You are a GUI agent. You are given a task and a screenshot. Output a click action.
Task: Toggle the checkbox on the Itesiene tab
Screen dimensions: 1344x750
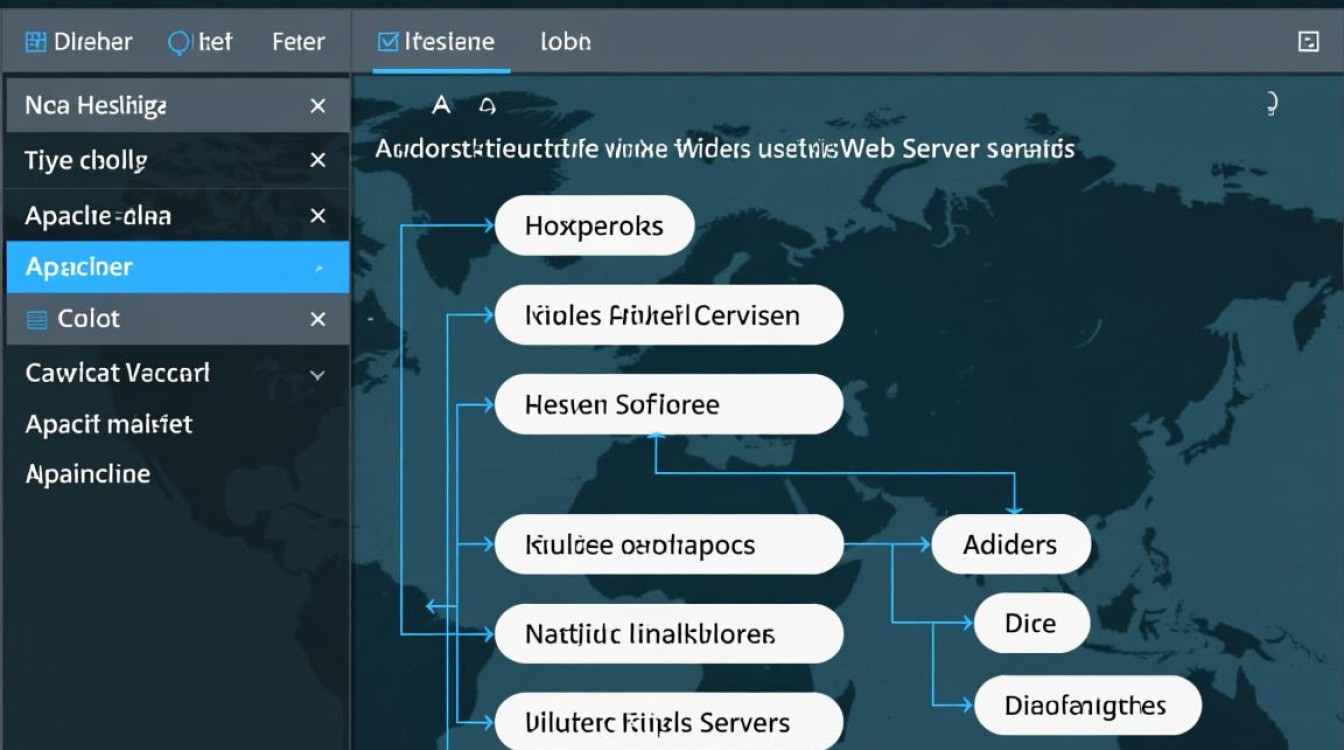click(x=388, y=42)
